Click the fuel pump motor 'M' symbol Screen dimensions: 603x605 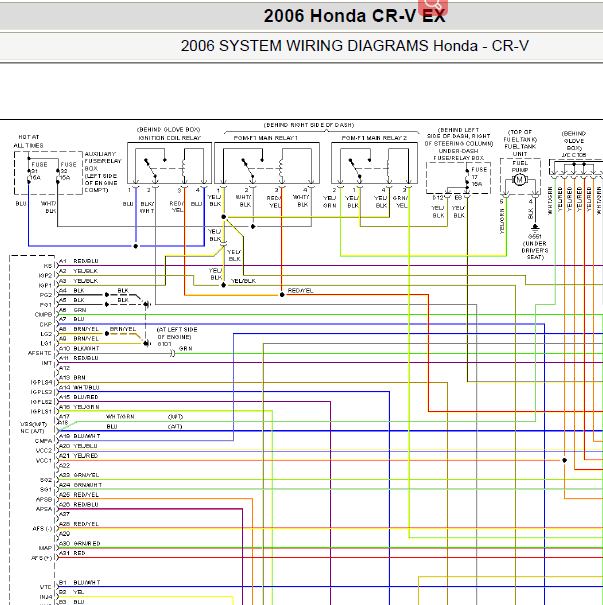[519, 179]
